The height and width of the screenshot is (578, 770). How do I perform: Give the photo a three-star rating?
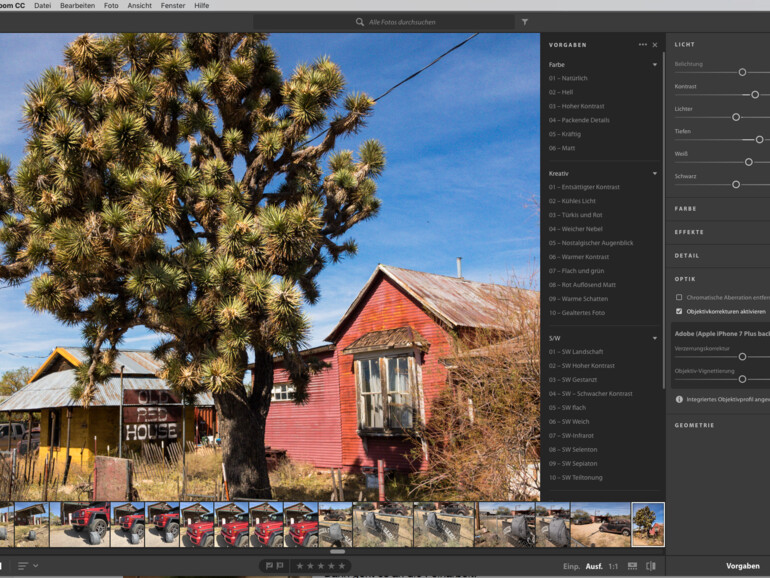point(321,566)
